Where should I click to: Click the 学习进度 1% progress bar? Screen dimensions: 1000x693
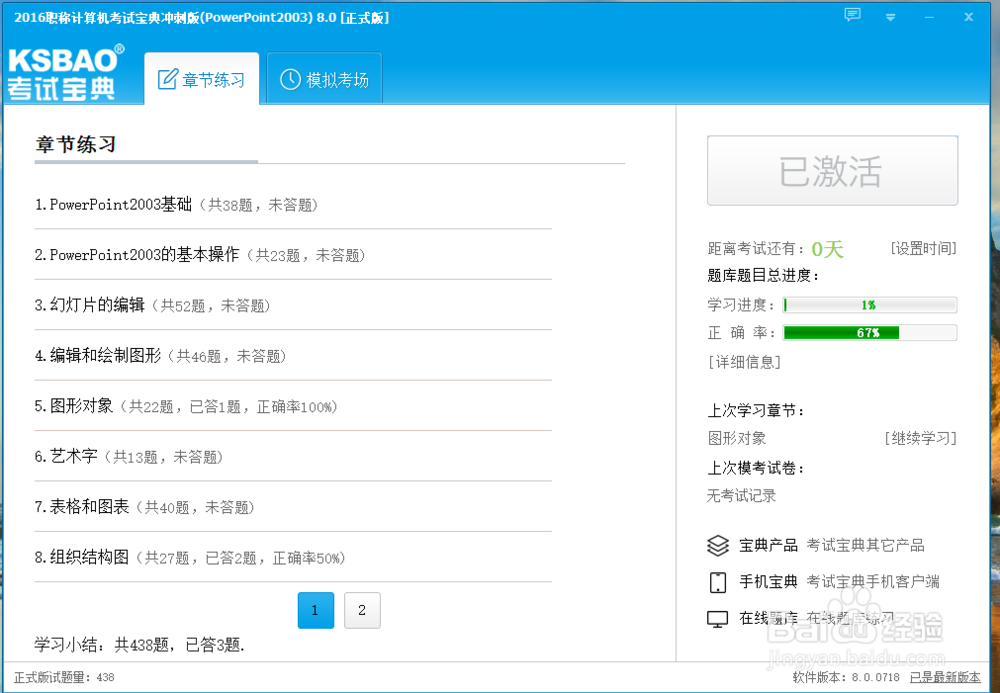pyautogui.click(x=870, y=305)
